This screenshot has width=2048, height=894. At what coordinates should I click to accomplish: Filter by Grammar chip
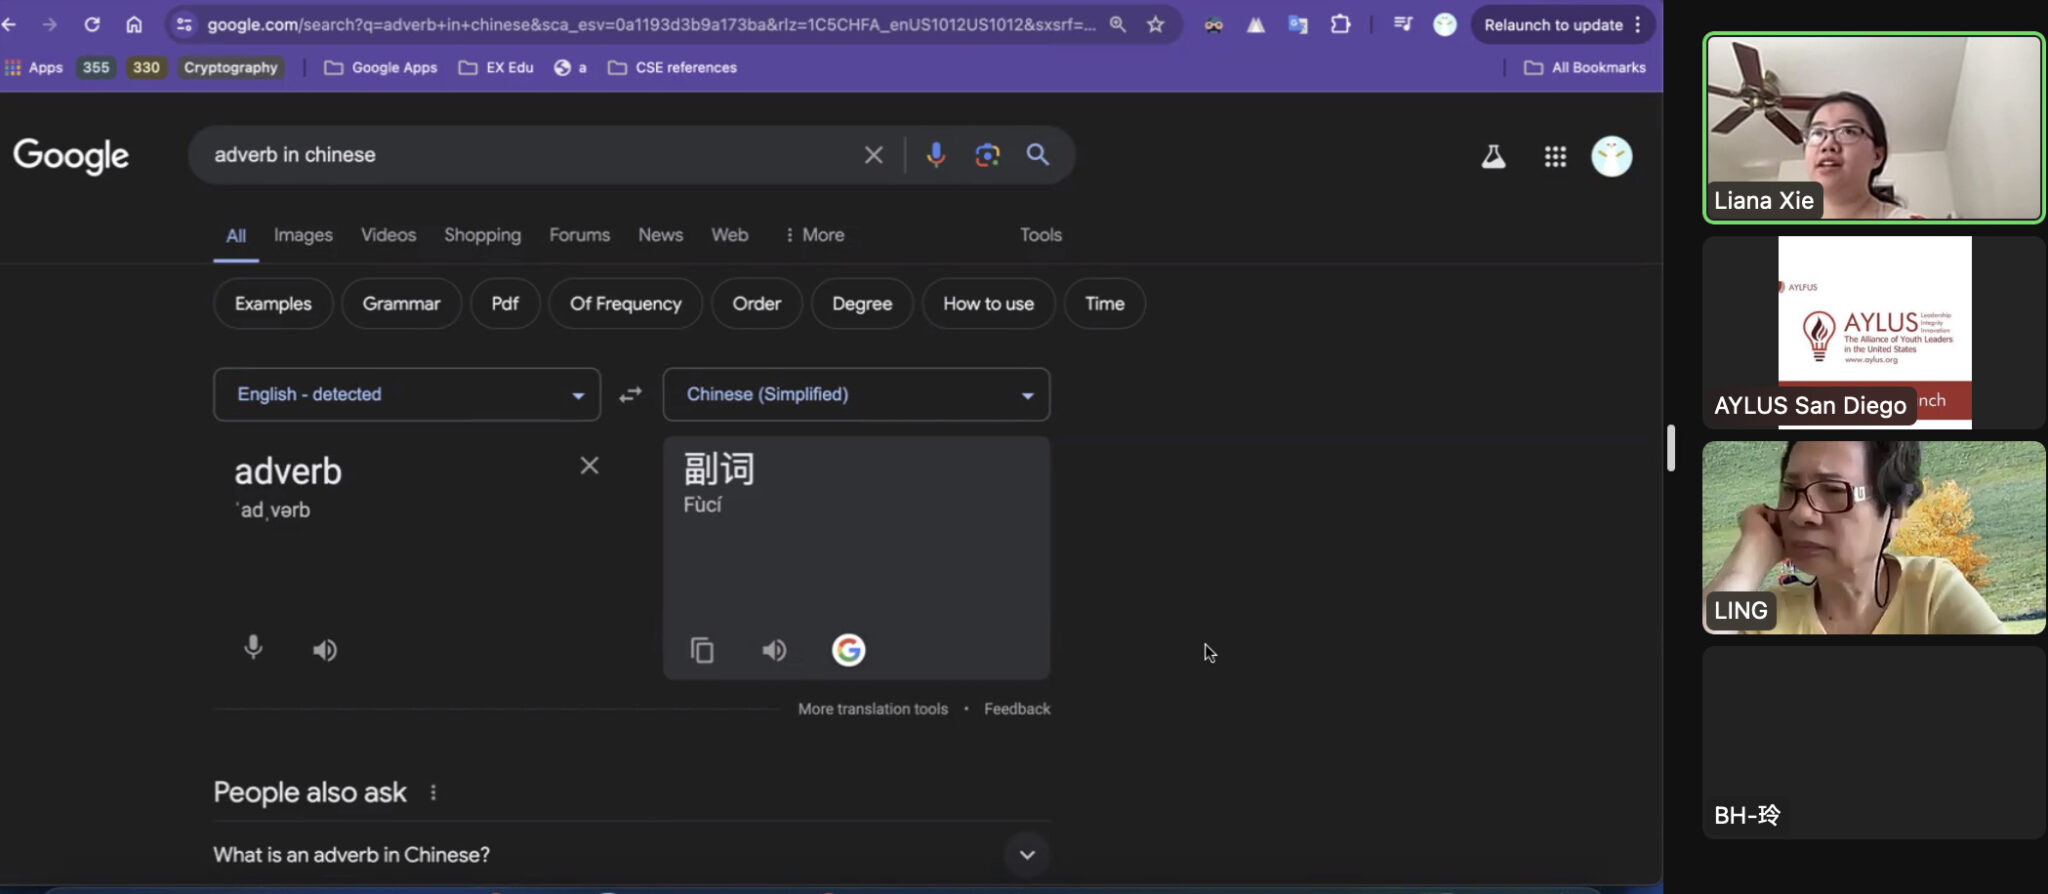coord(401,304)
